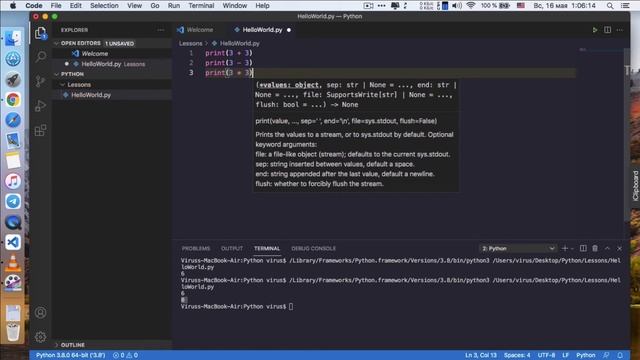This screenshot has height=360, width=640.
Task: Click the 1 UNSAVED badge
Action: click(x=119, y=43)
